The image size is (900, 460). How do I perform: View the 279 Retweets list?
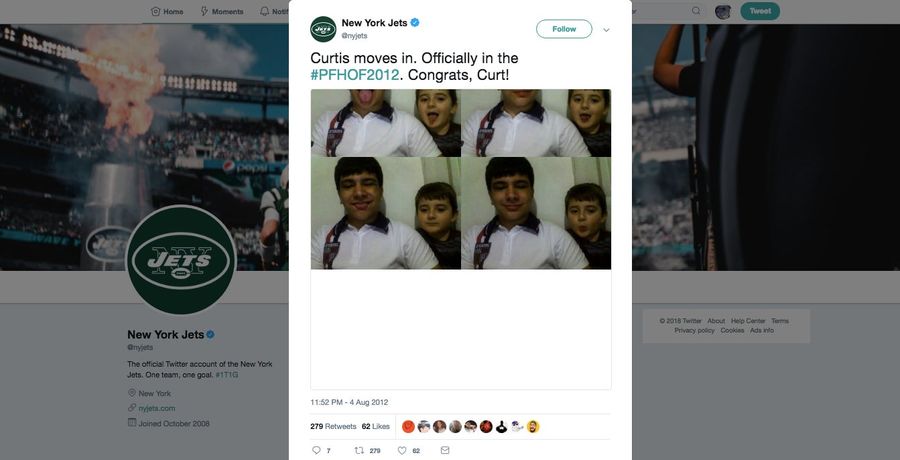coord(333,426)
